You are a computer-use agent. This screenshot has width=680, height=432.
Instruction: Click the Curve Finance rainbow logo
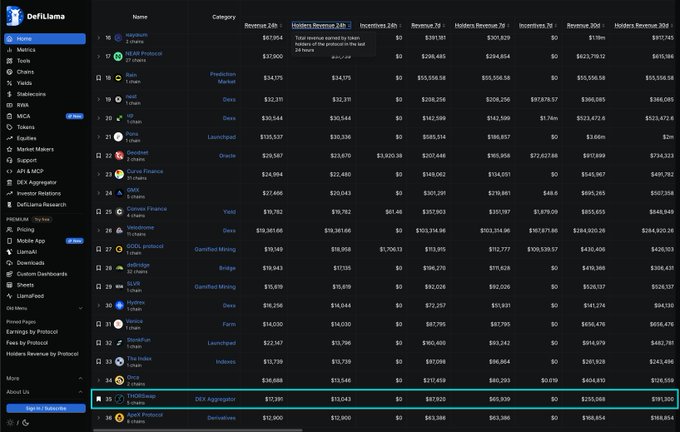(119, 174)
